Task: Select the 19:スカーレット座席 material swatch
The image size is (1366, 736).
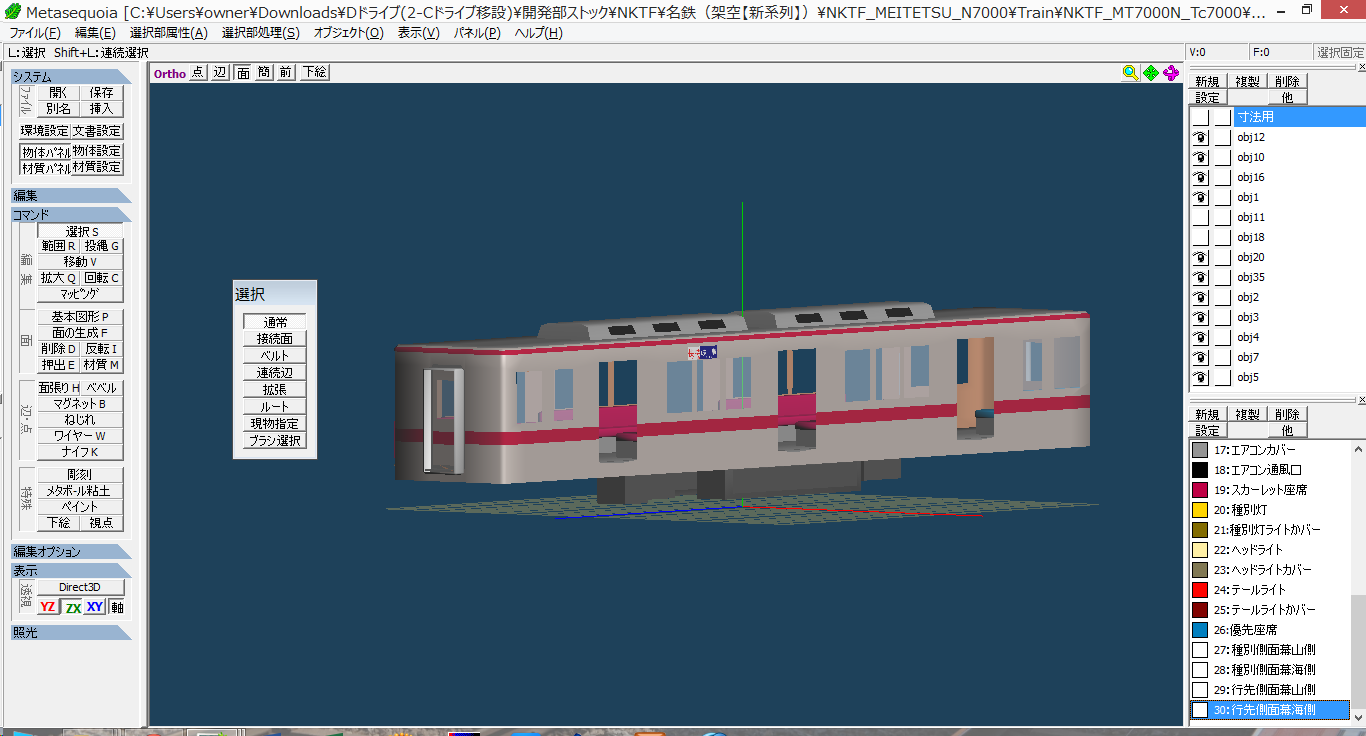Action: coord(1200,490)
